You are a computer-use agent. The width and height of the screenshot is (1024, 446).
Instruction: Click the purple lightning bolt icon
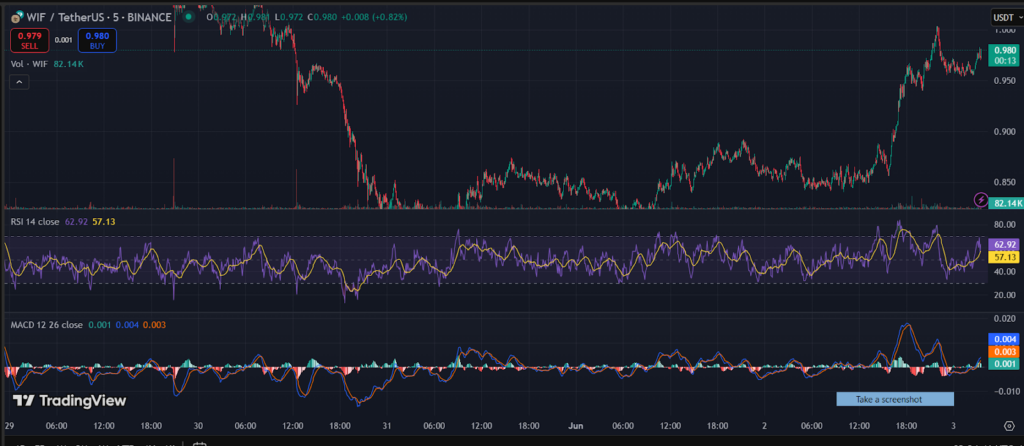pyautogui.click(x=979, y=200)
